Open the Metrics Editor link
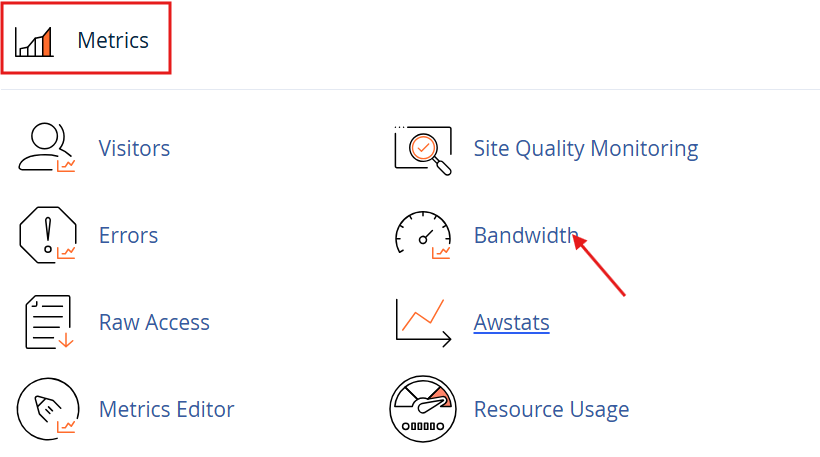820x457 pixels. tap(166, 409)
